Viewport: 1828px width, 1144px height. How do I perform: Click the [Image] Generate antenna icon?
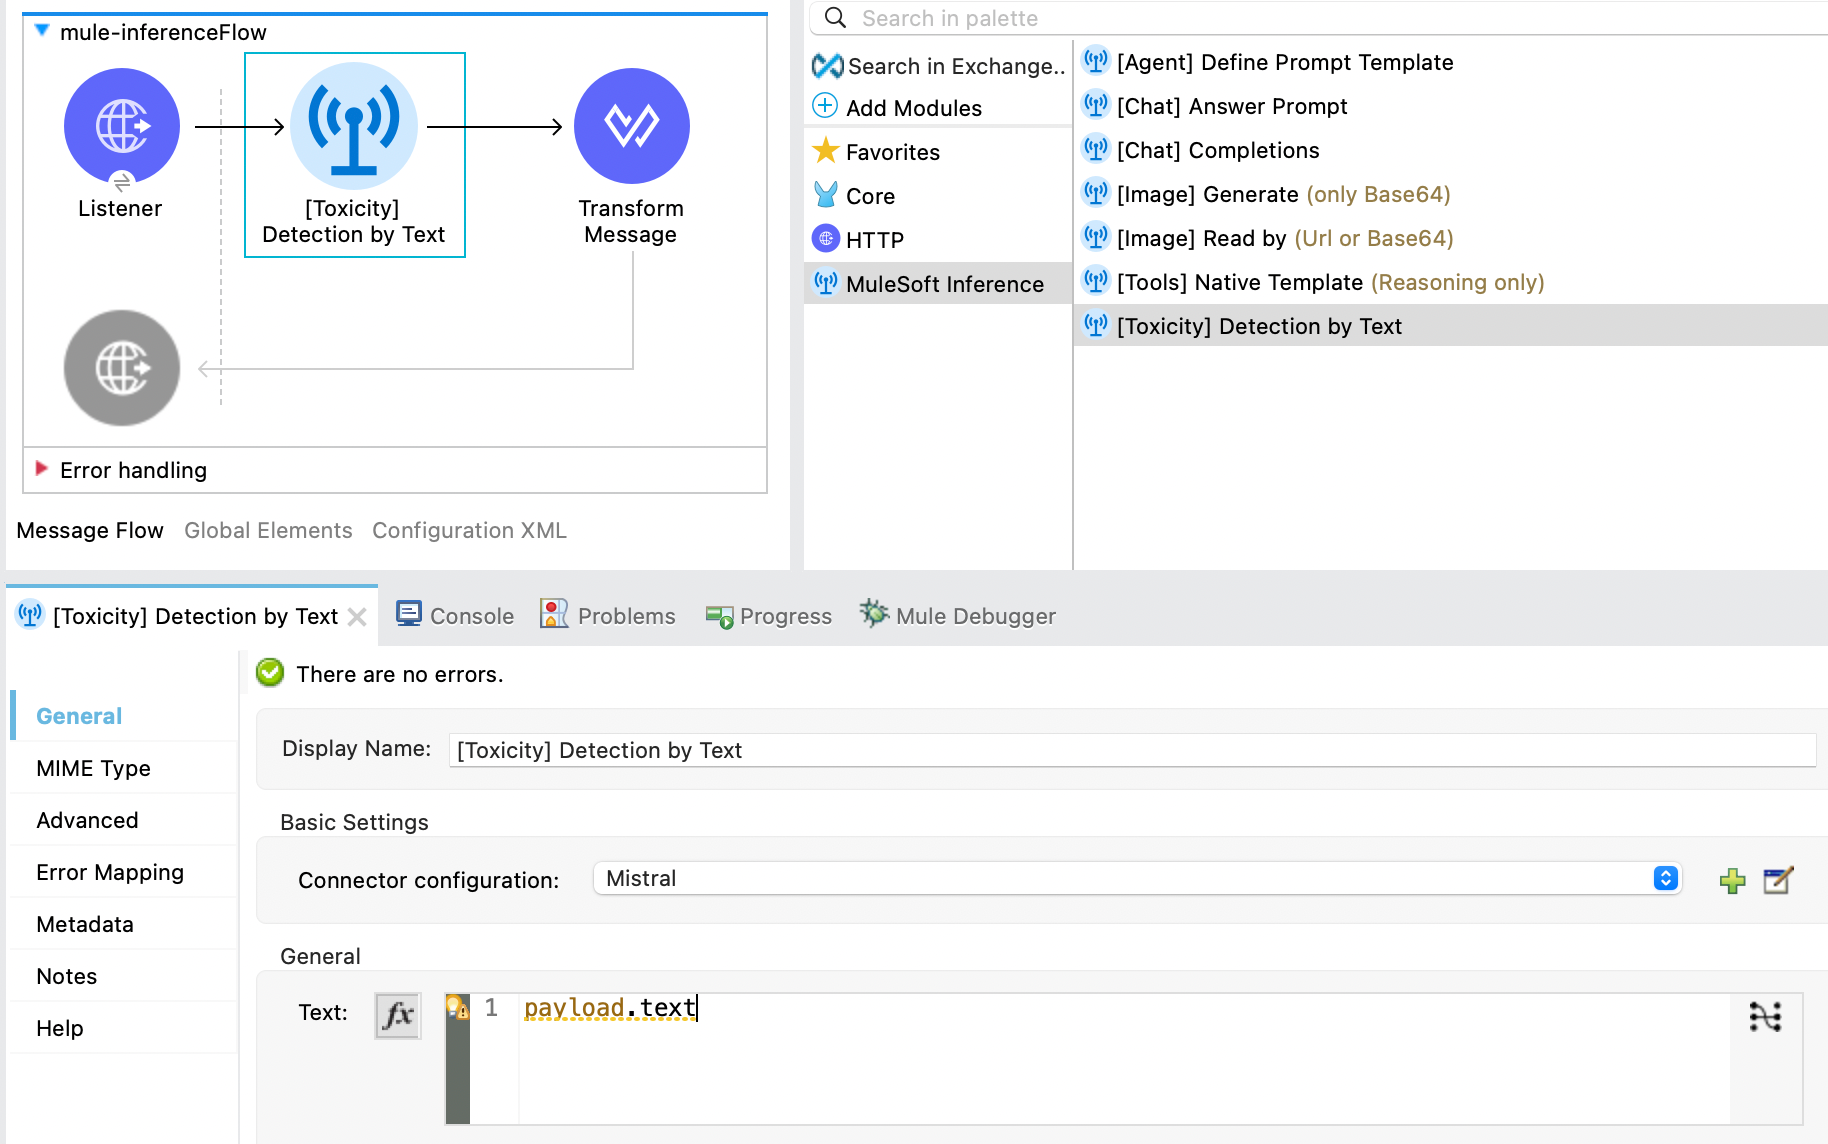[1096, 193]
